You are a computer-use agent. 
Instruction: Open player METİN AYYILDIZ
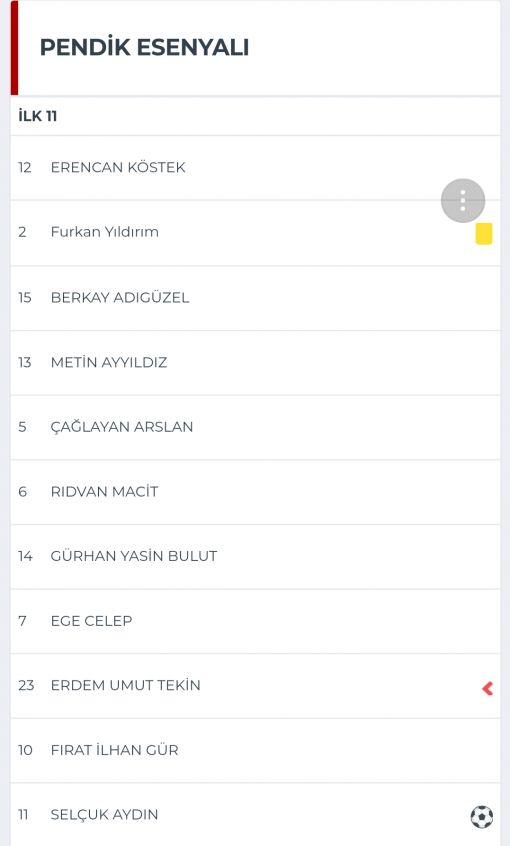tap(255, 363)
